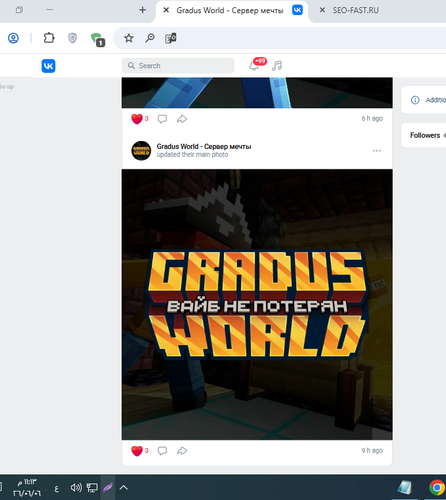
Task: Open a new browser tab with plus
Action: coord(142,10)
